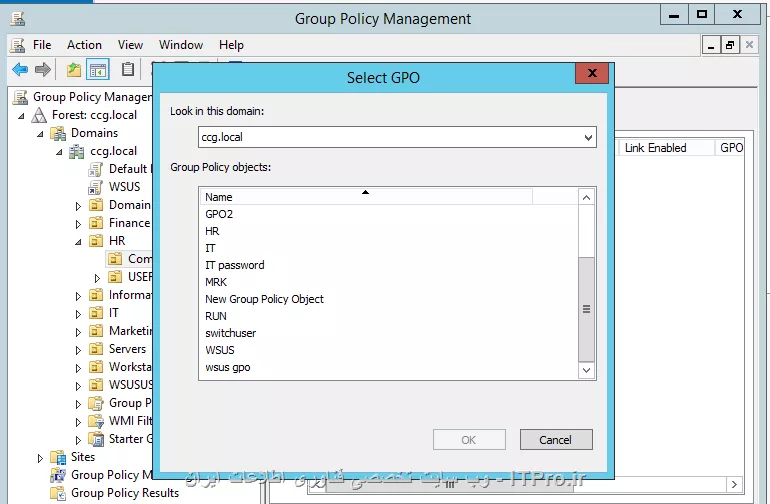The image size is (770, 504).
Task: Collapse the Forest: ccg.local node
Action: coord(21,116)
